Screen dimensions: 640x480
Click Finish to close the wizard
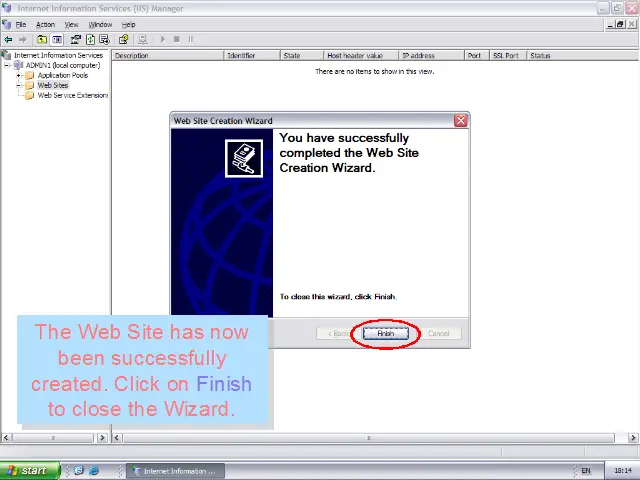click(x=385, y=333)
